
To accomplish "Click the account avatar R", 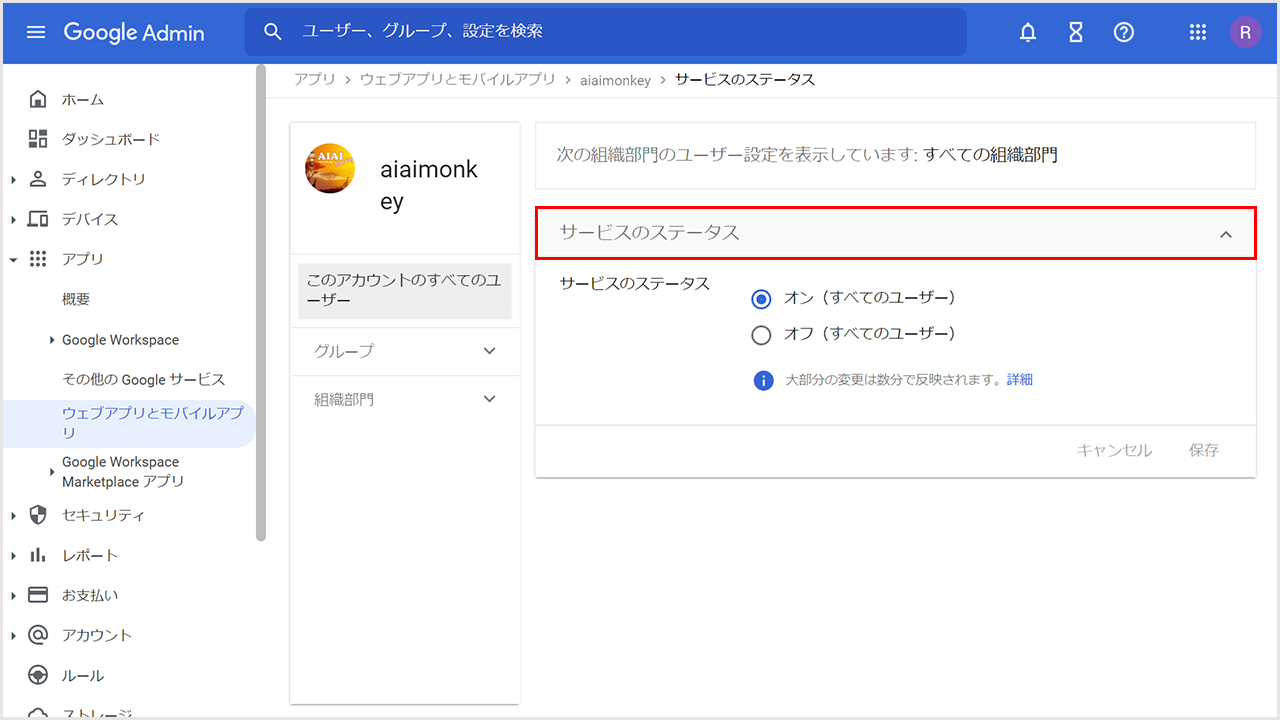I will point(1245,32).
